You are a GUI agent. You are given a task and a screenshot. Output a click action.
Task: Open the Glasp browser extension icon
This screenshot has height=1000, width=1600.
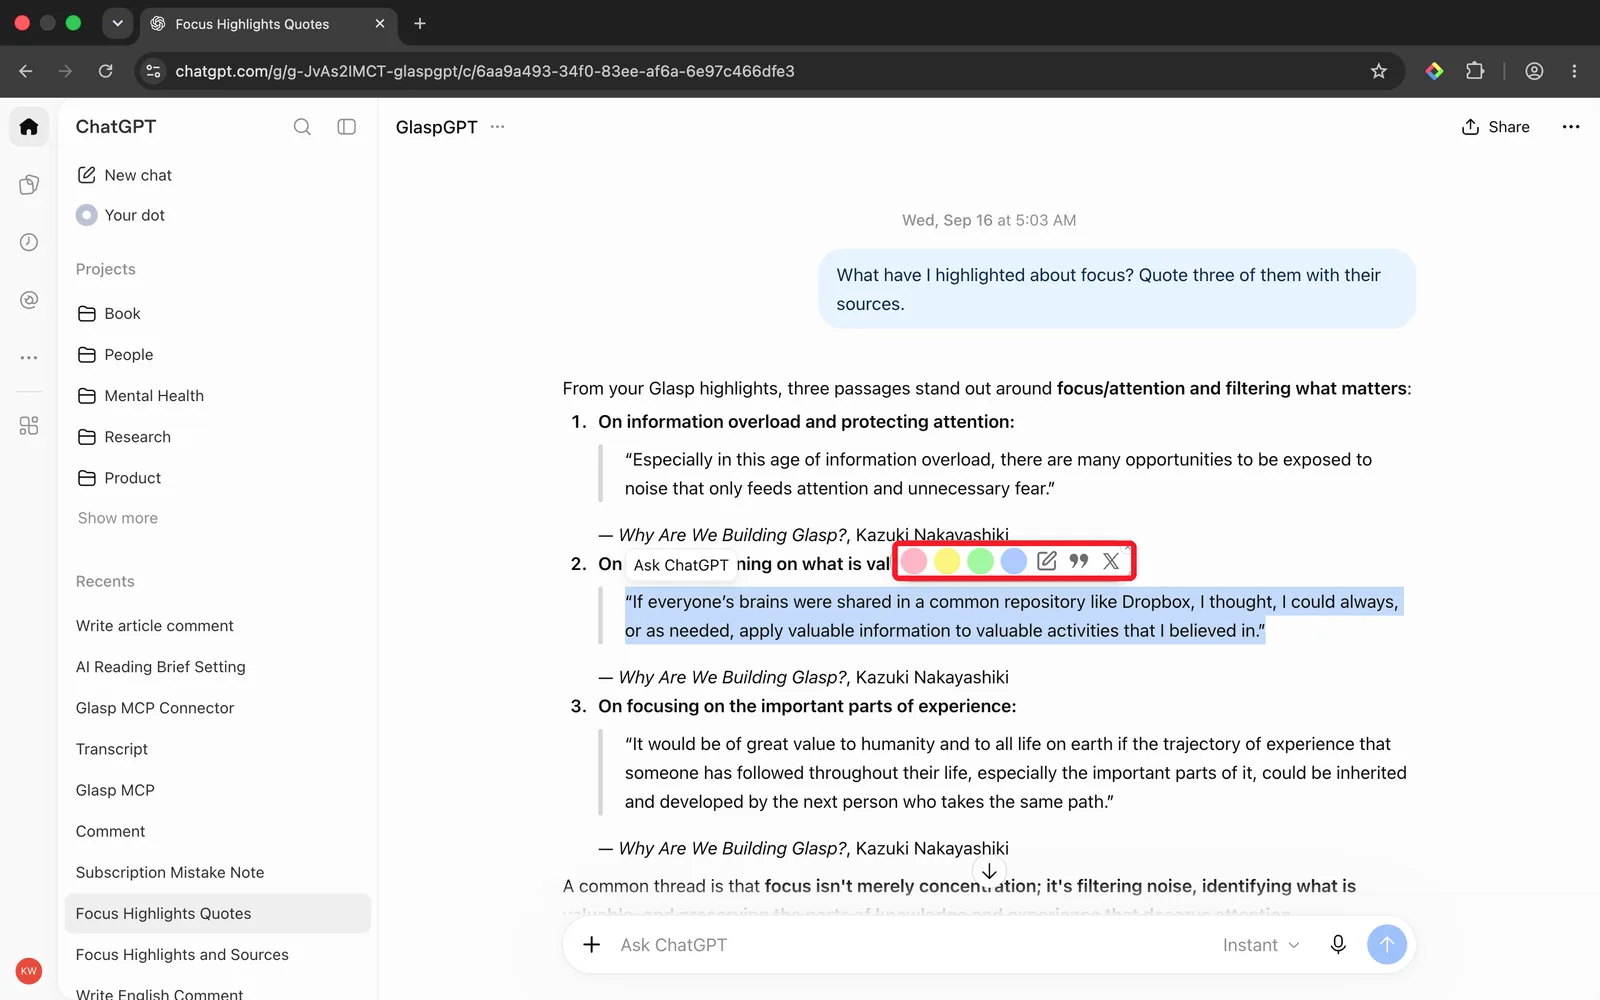(x=1434, y=71)
